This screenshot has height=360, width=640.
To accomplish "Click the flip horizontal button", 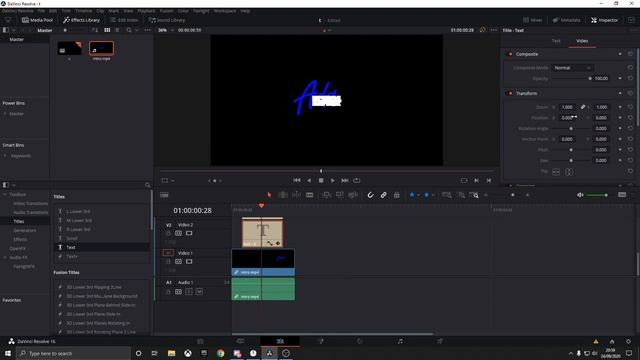I will [556, 172].
